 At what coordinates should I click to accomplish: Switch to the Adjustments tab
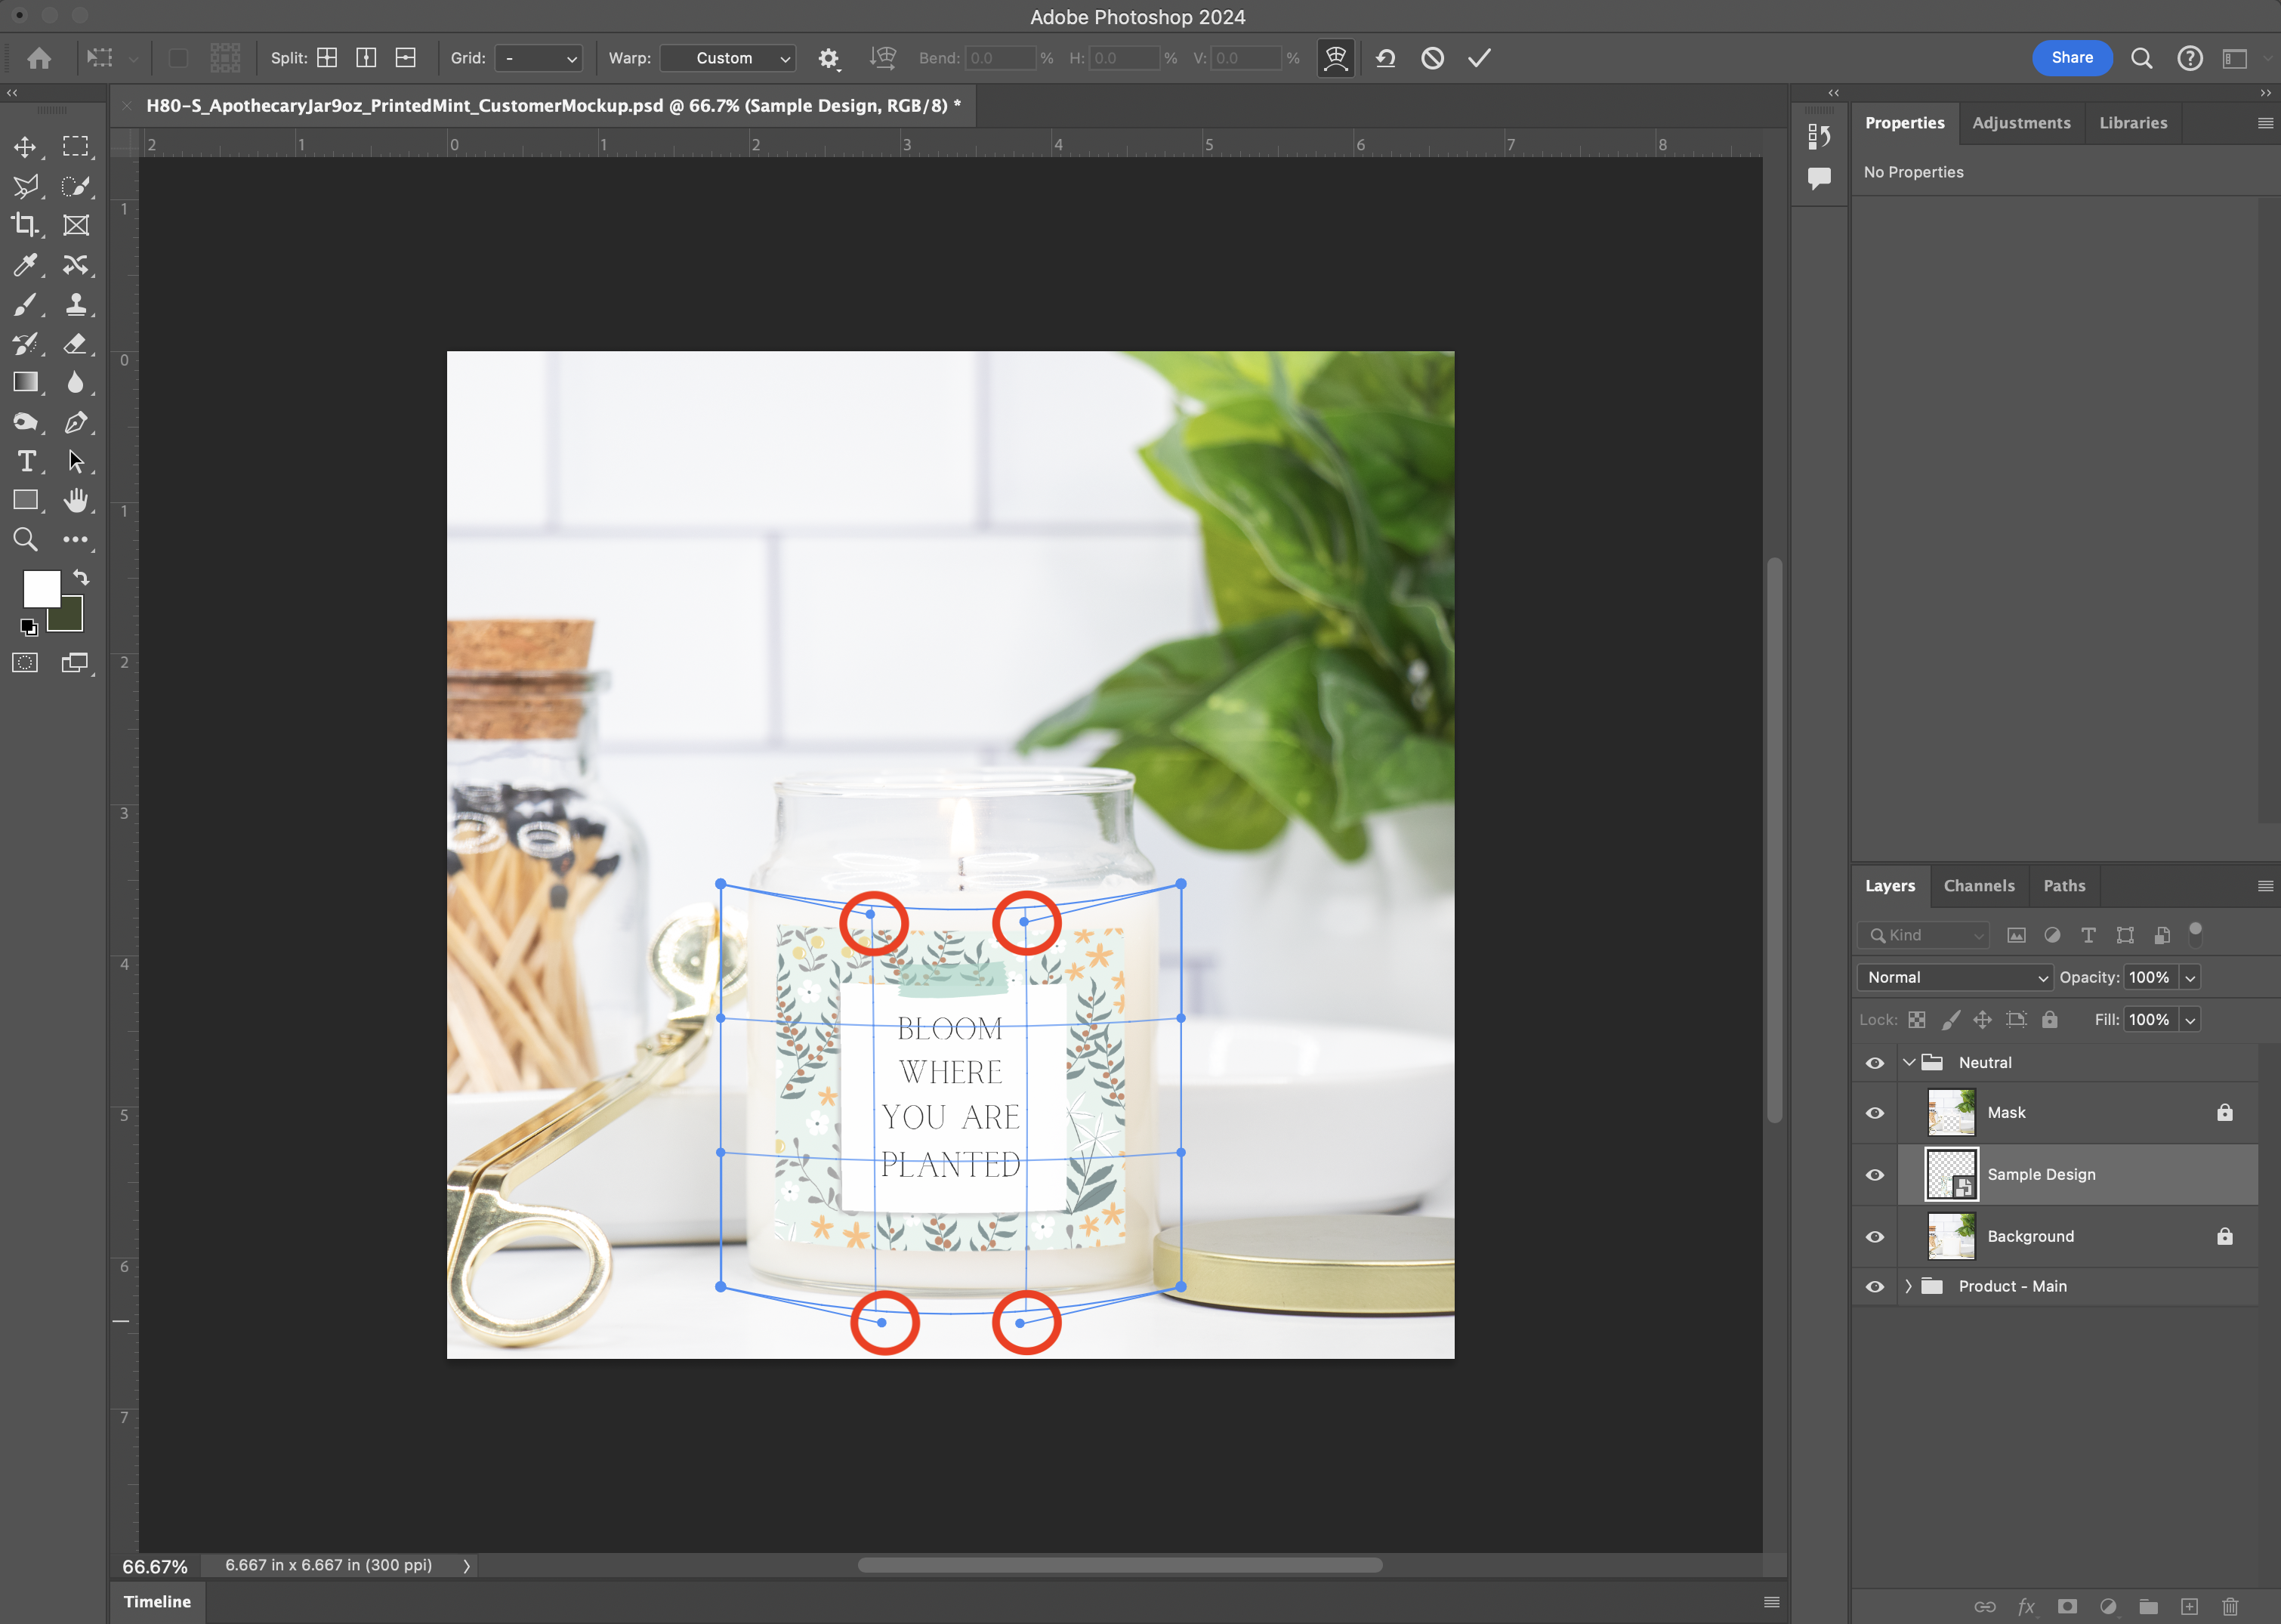click(2021, 123)
